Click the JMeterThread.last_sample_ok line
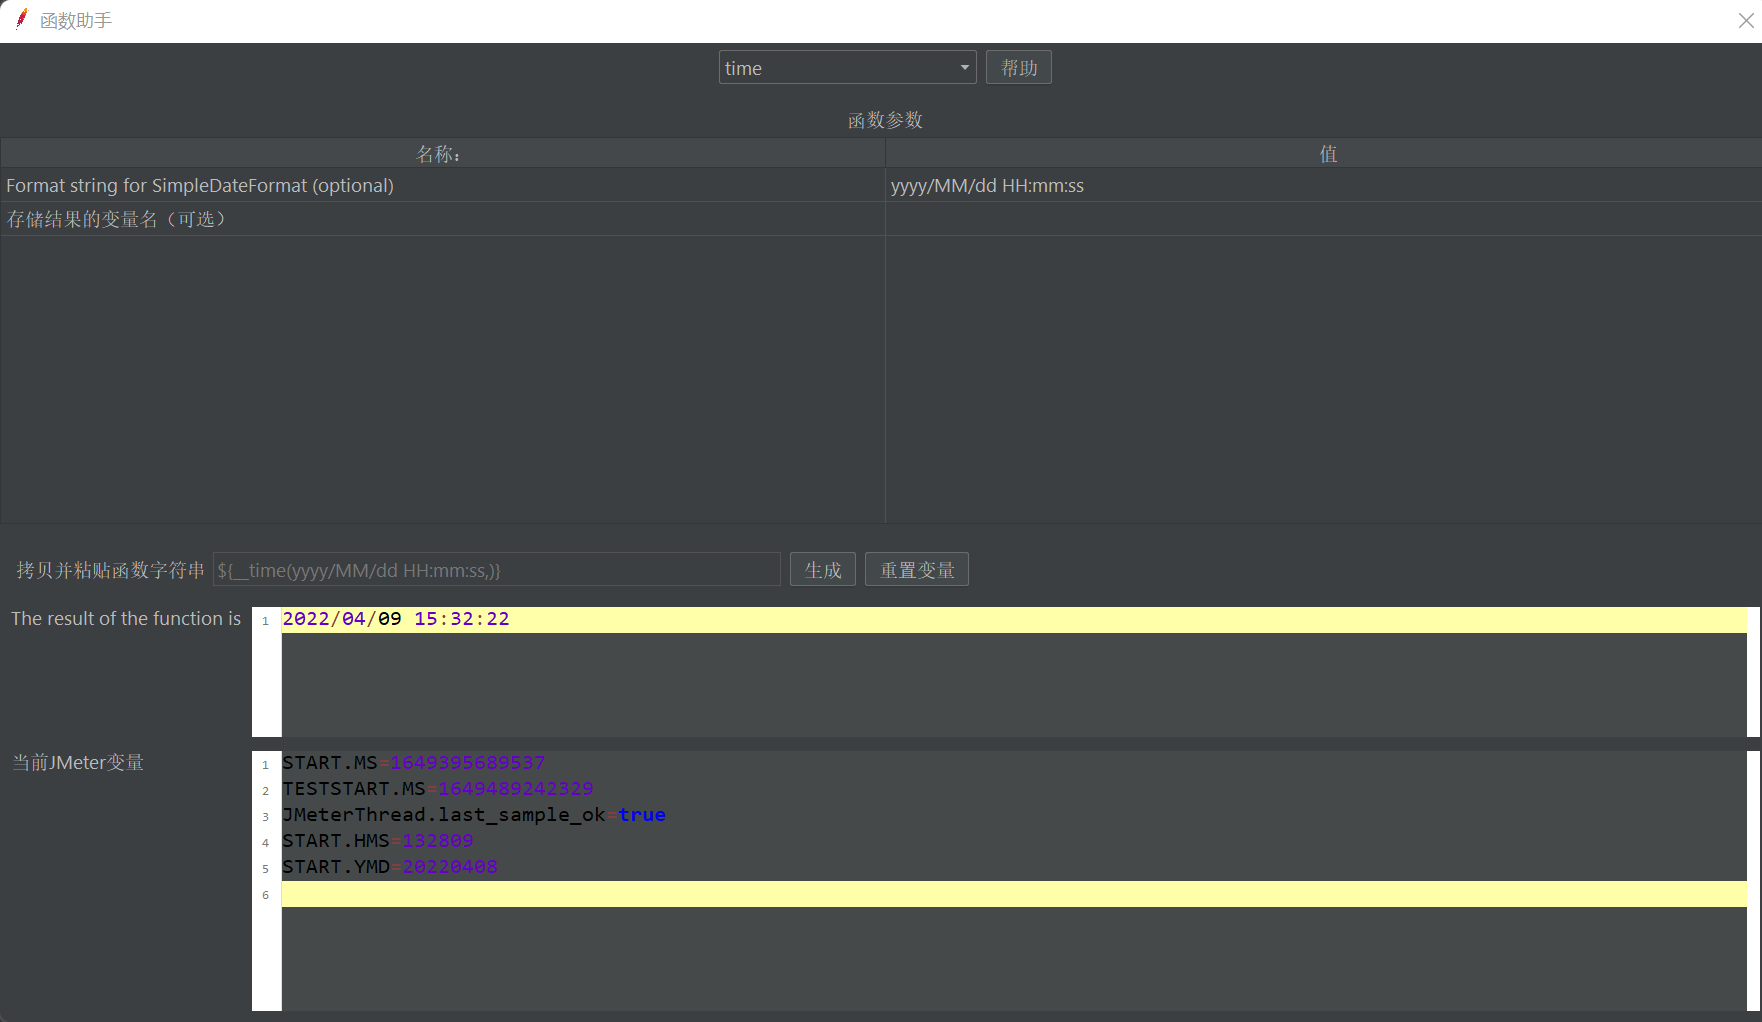 point(1014,815)
